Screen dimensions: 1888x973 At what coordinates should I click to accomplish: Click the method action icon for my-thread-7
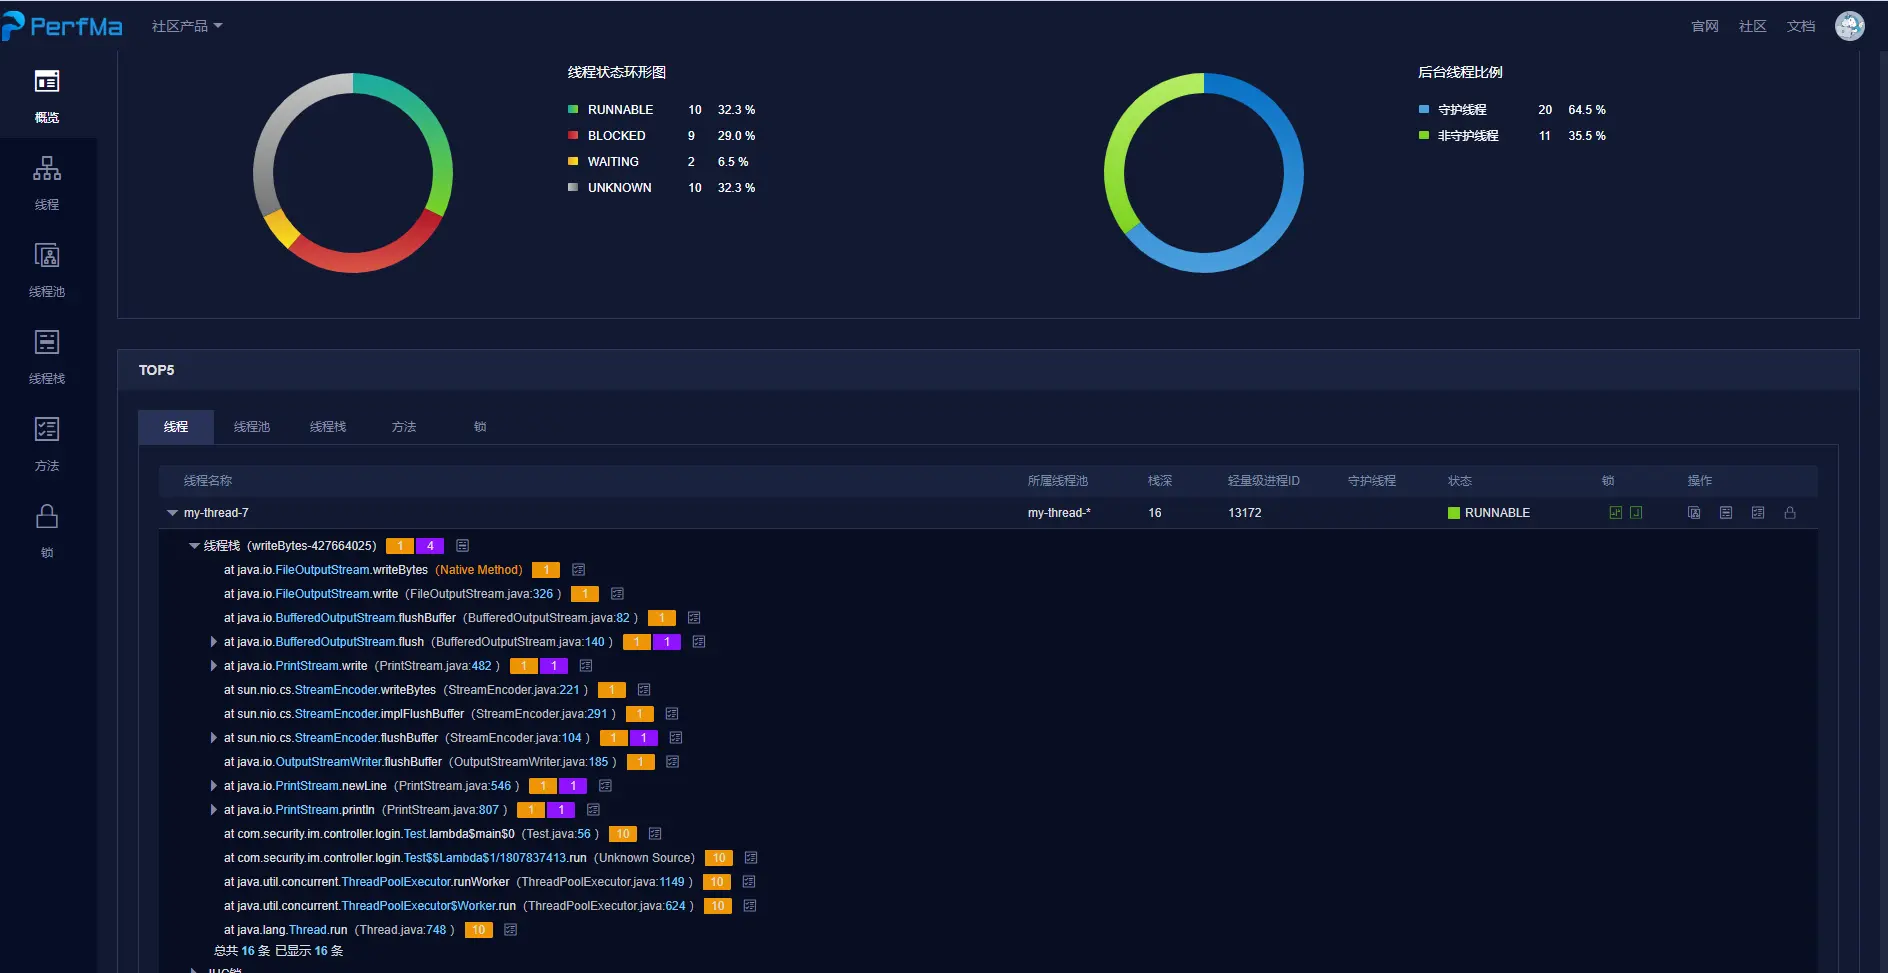1758,513
